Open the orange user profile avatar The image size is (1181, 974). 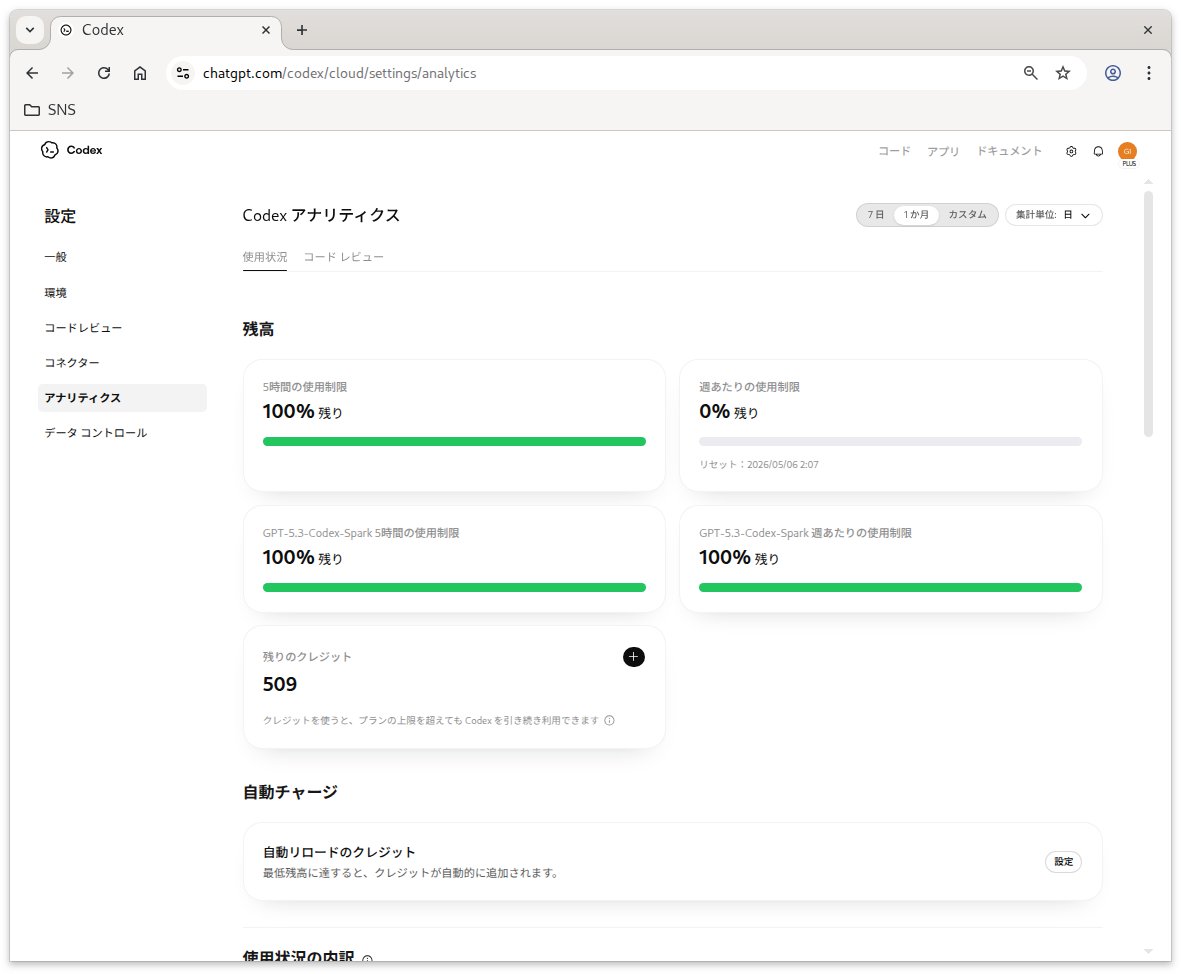(x=1128, y=151)
